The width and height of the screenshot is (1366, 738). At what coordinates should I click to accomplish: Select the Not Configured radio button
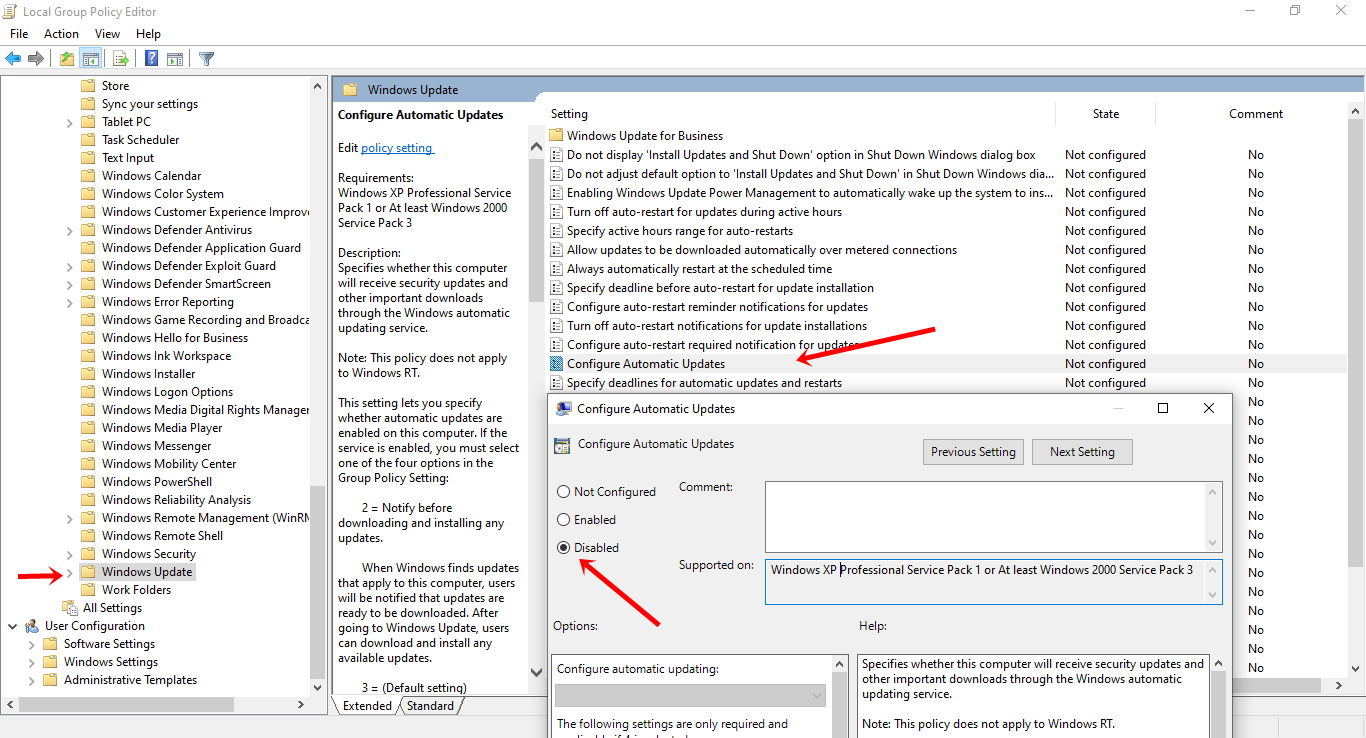(564, 492)
